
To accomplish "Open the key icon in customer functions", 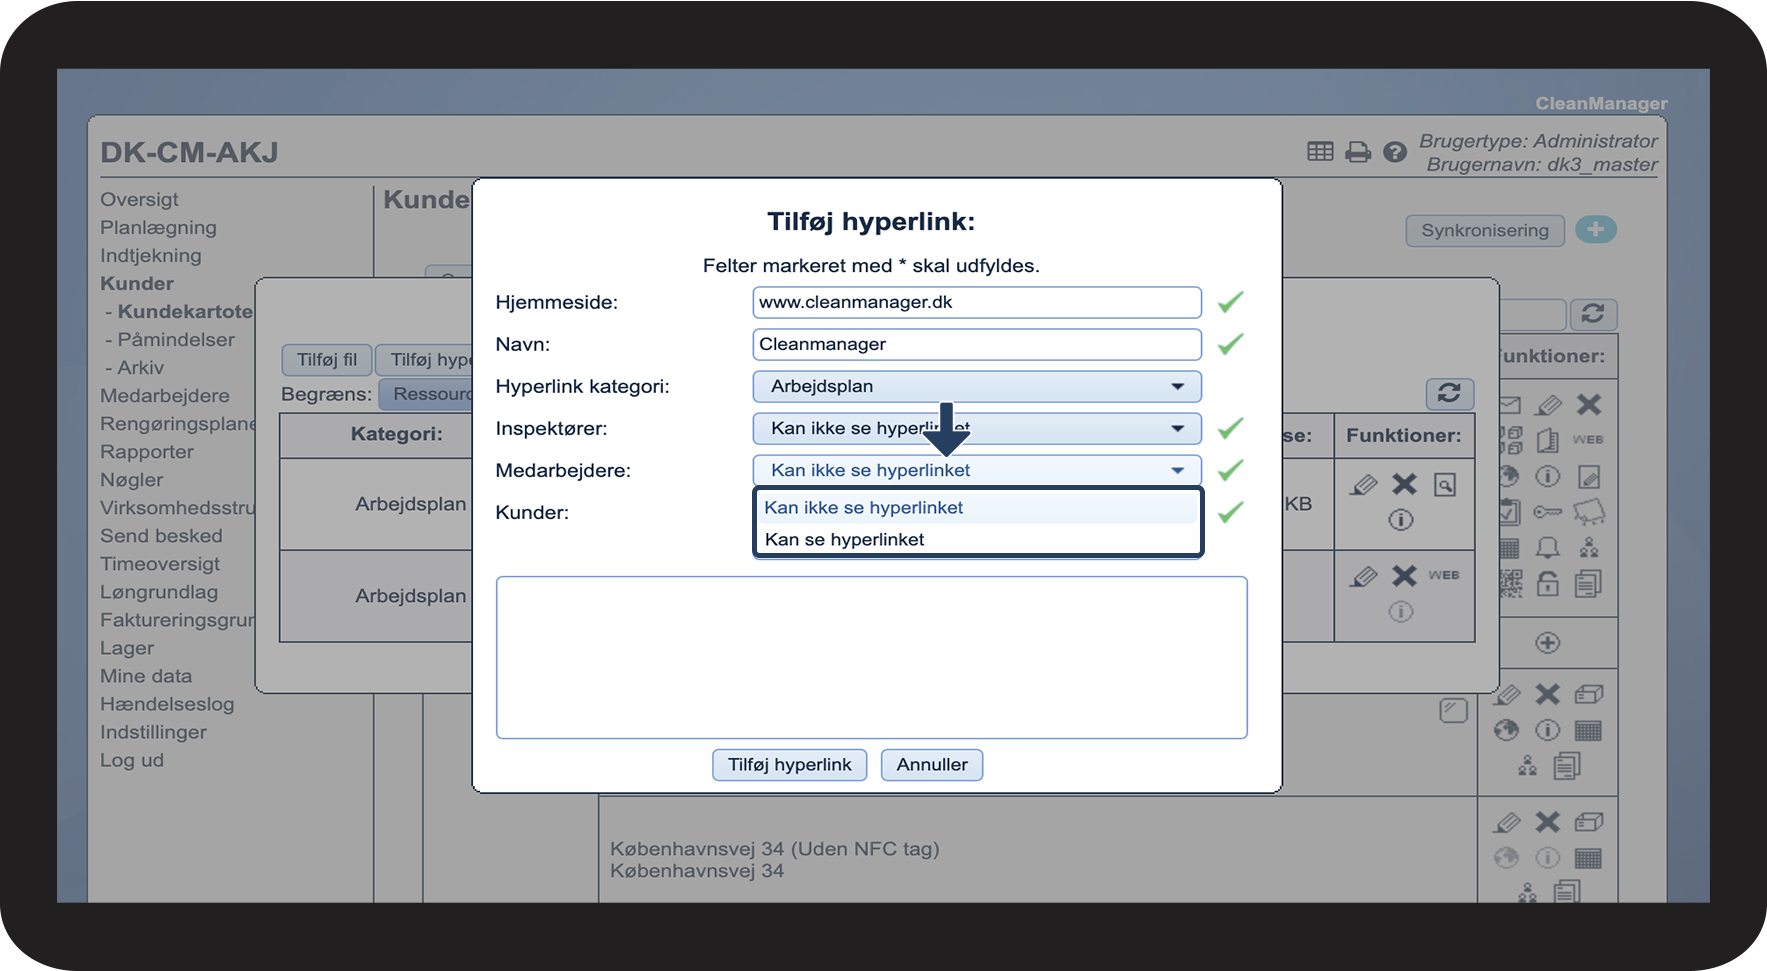I will (1548, 512).
